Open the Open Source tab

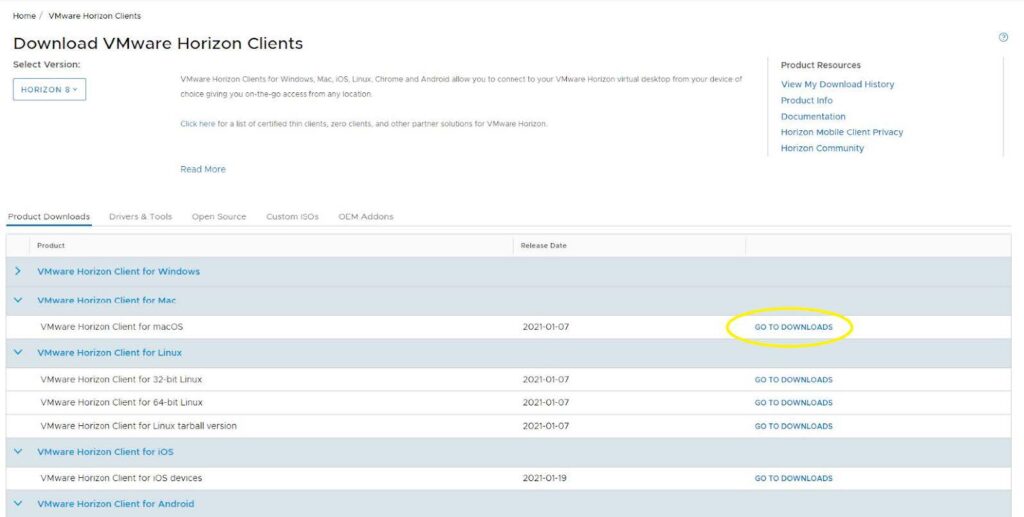click(x=219, y=217)
